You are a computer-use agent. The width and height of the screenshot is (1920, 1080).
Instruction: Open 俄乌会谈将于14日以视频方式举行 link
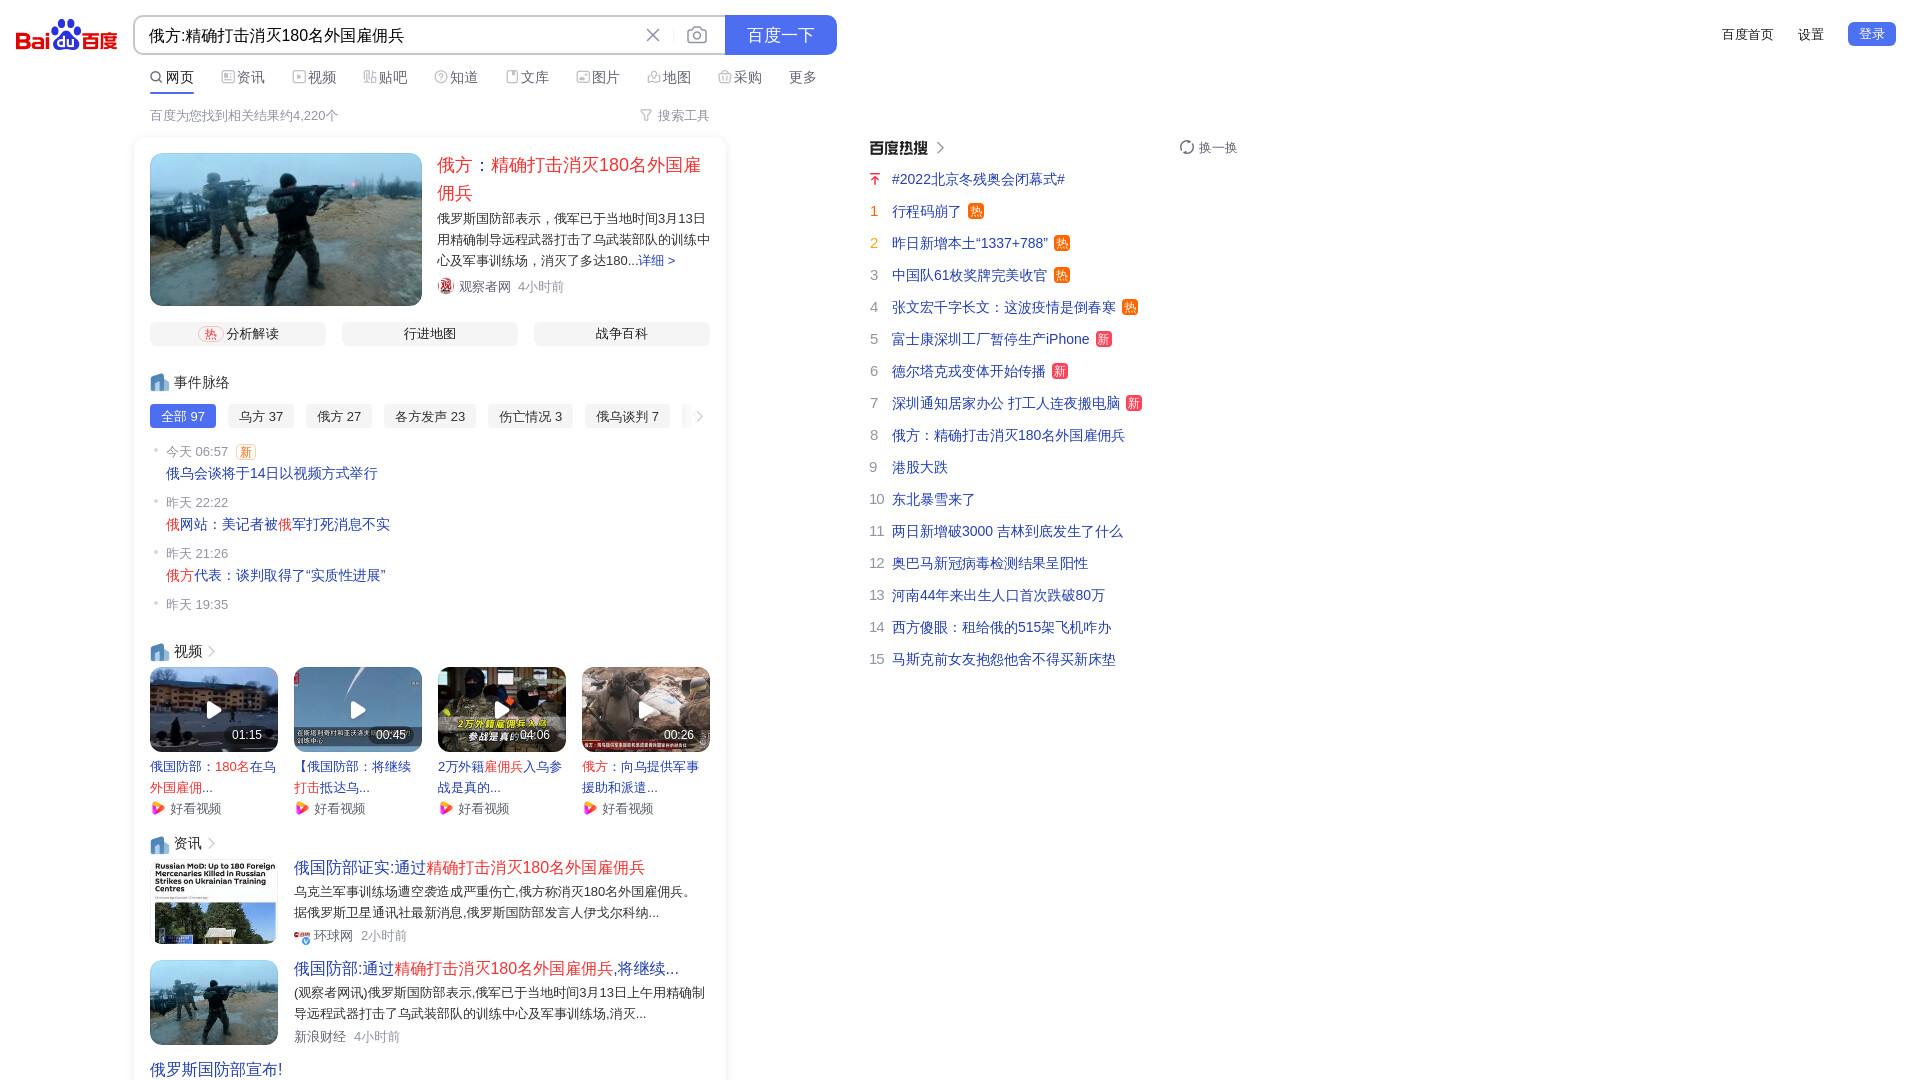point(272,473)
